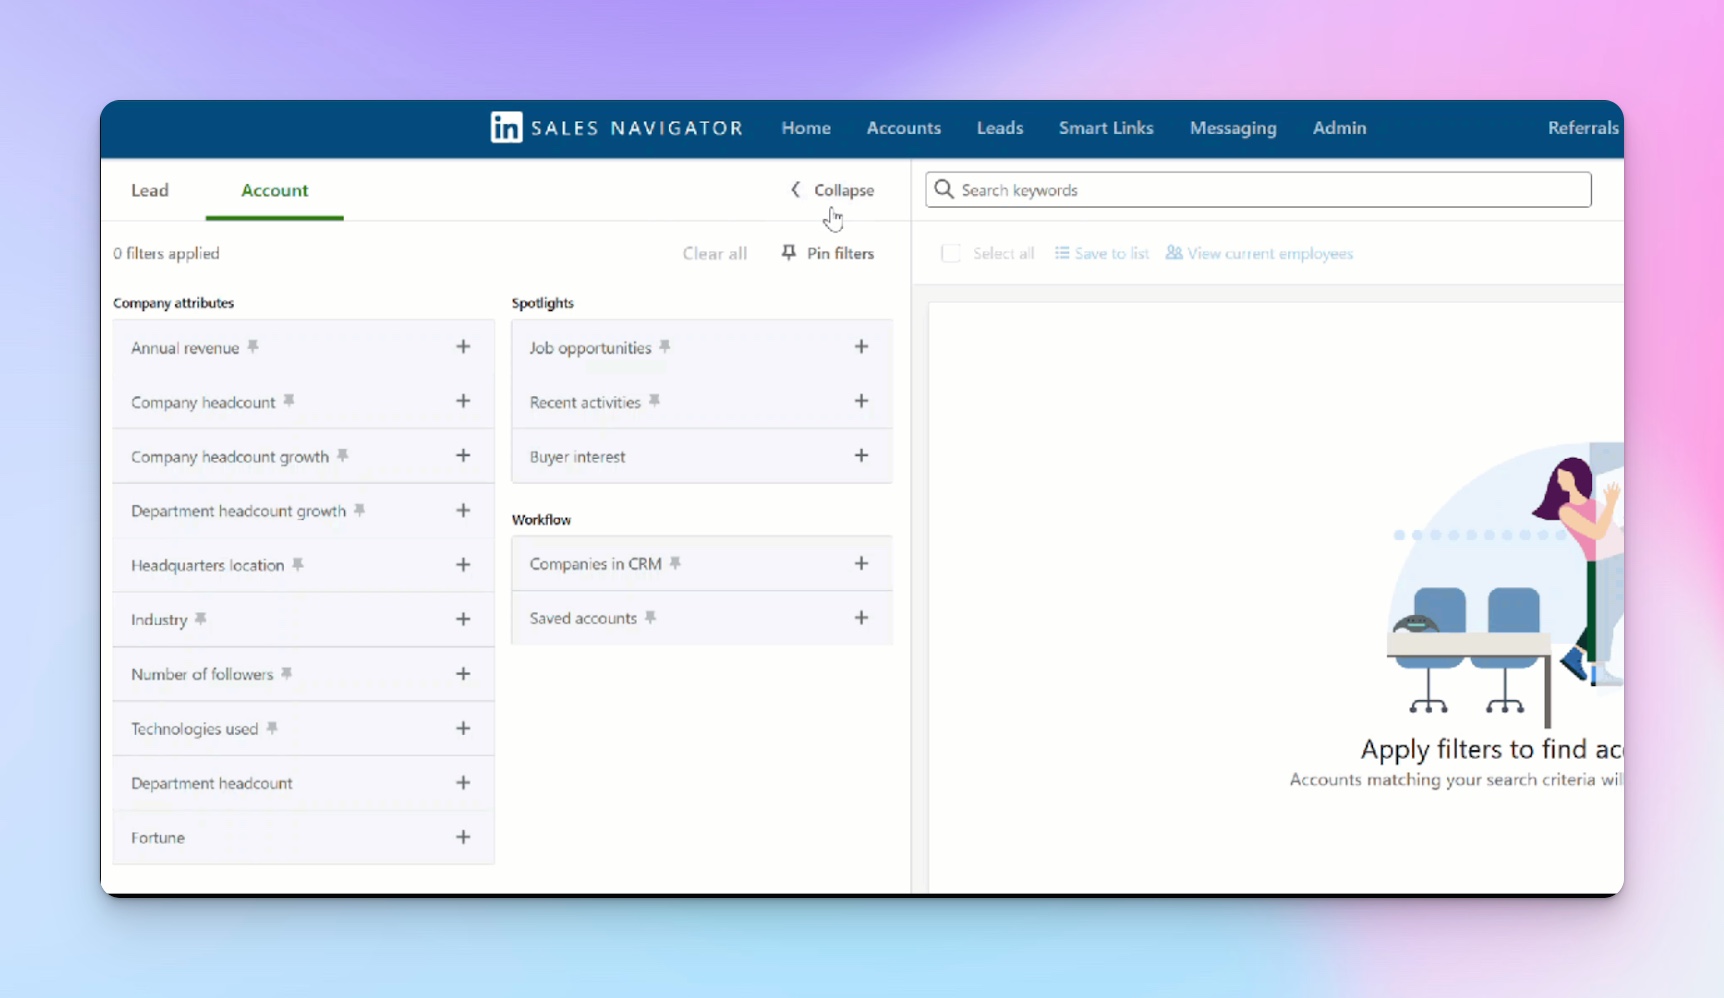Viewport: 1724px width, 998px height.
Task: Go to Leads in top navigation
Action: click(x=1000, y=128)
